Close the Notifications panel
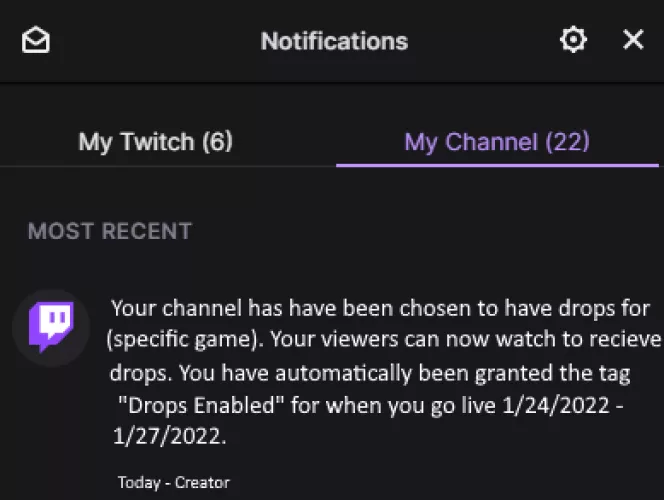The image size is (664, 500). click(x=633, y=40)
